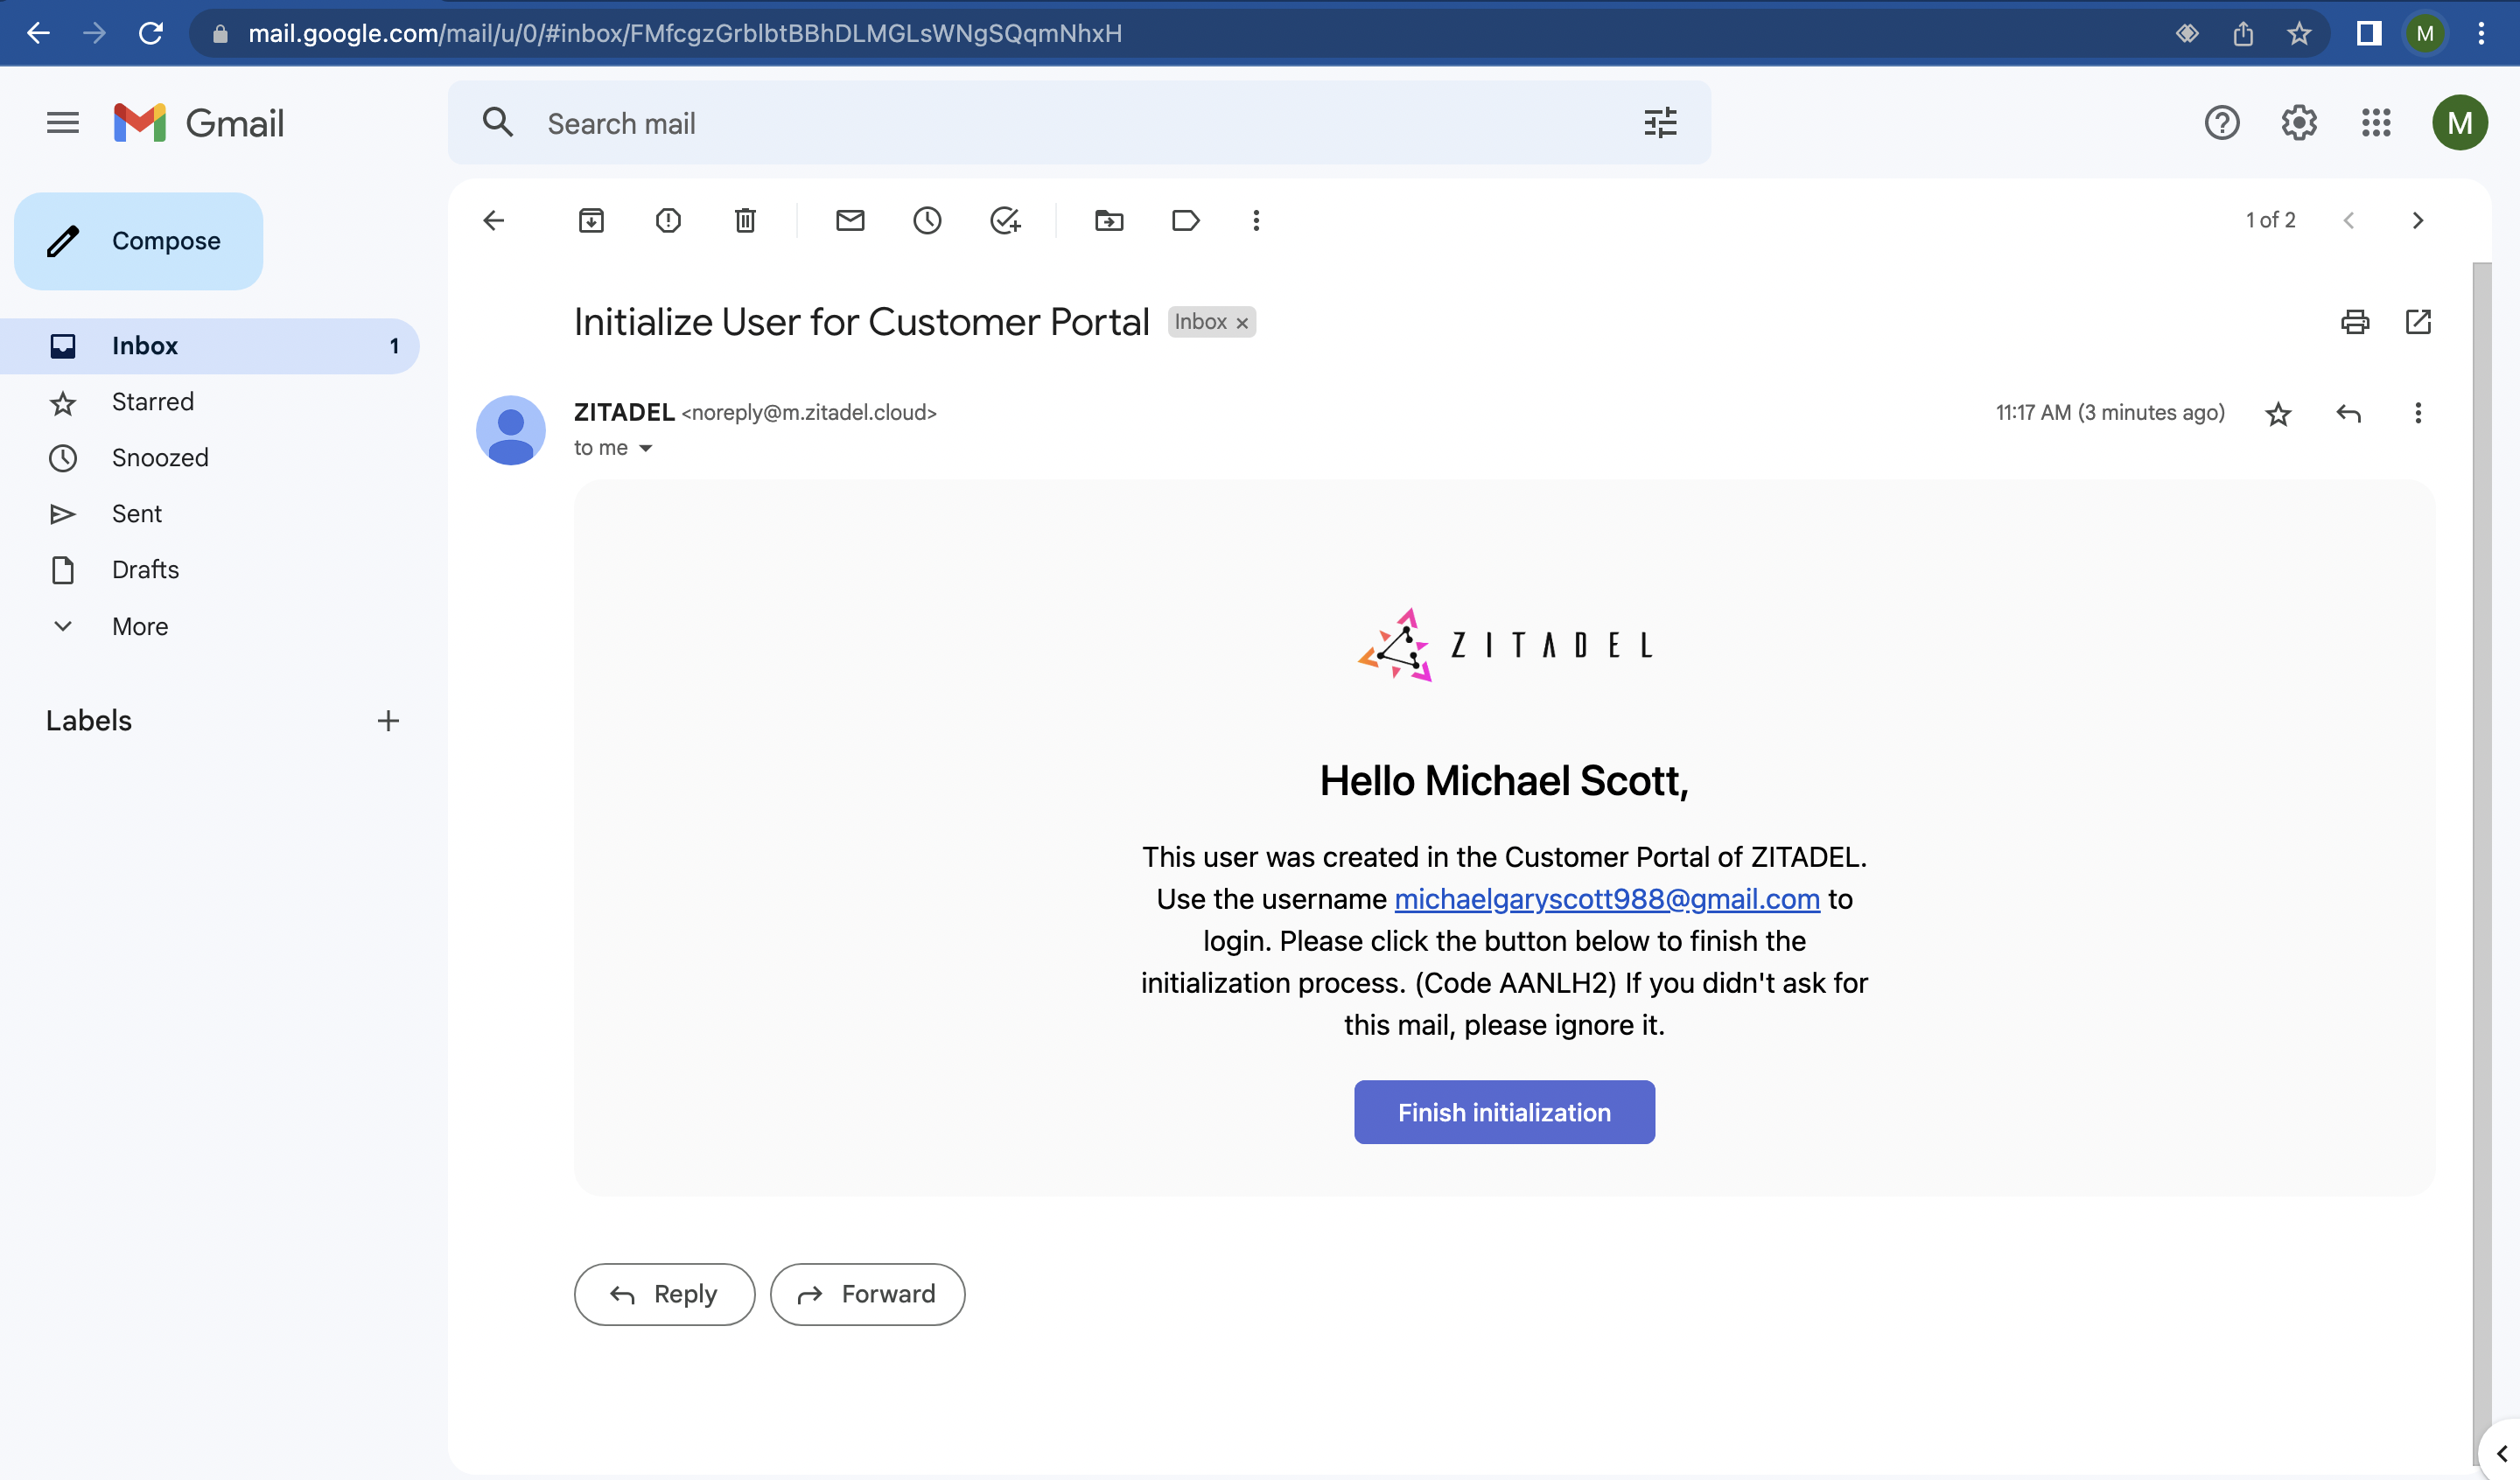Click the delete trash icon
This screenshot has width=2520, height=1480.
(745, 220)
